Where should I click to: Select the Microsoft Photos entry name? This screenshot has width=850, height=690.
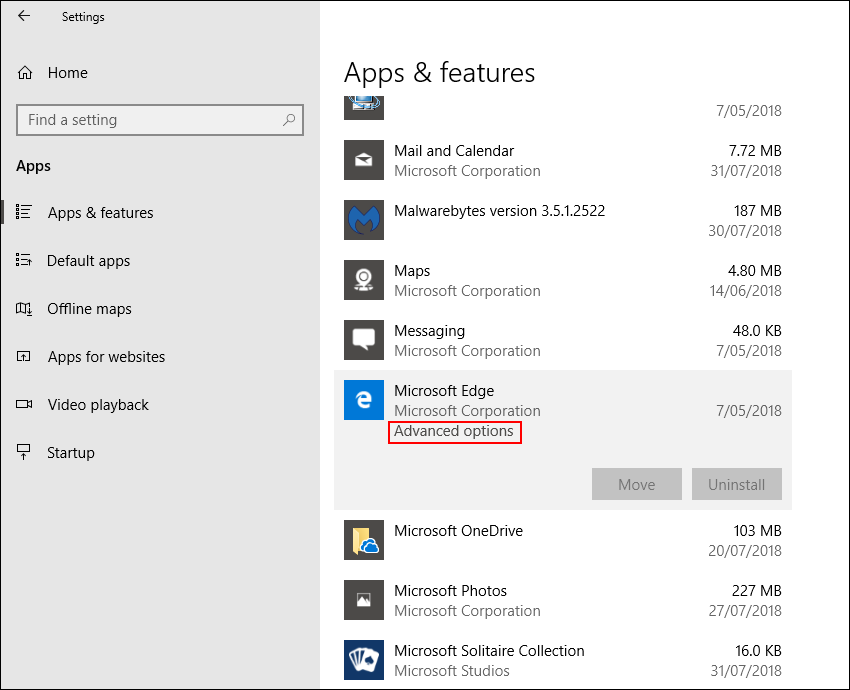click(x=450, y=591)
